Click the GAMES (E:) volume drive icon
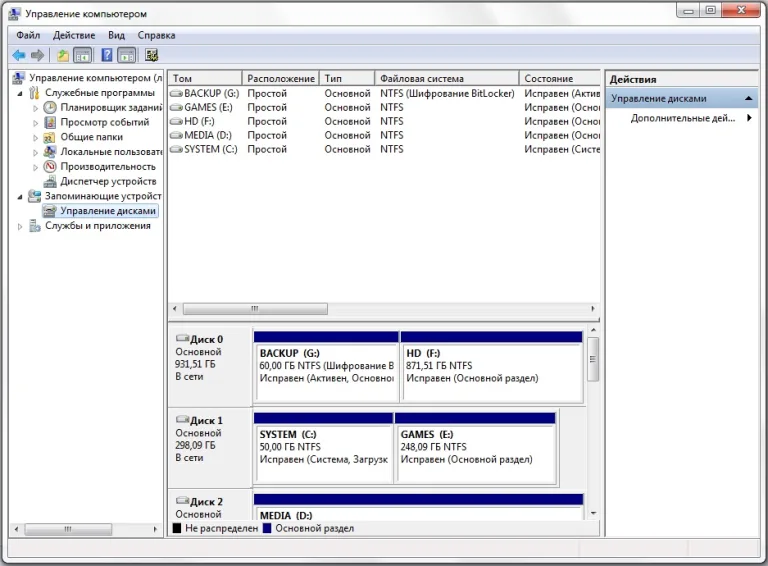Viewport: 768px width, 566px height. click(176, 107)
